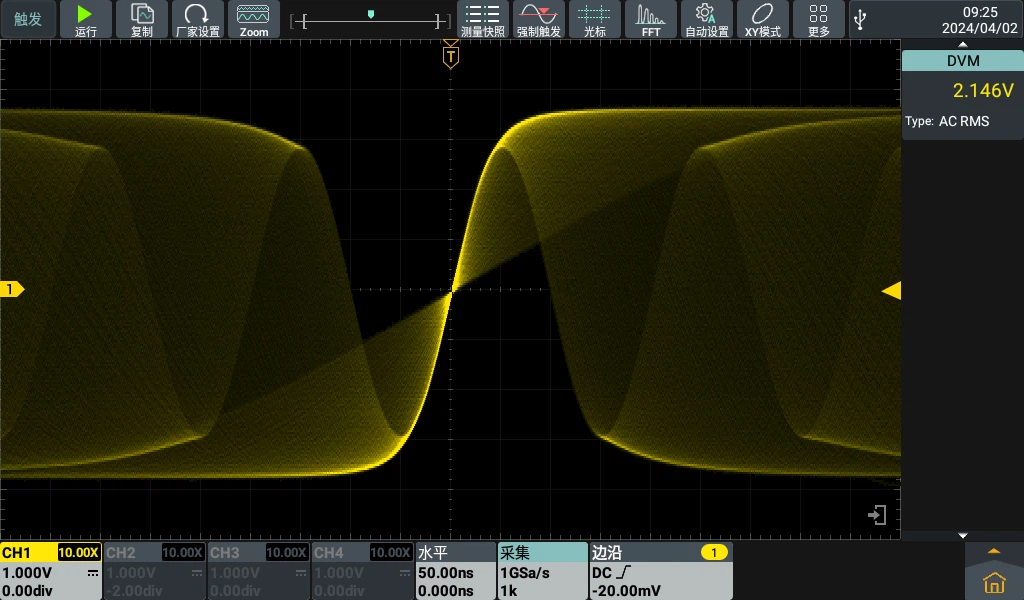The image size is (1024, 600).
Task: Toggle the CH1 channel panel
Action: pyautogui.click(x=51, y=571)
